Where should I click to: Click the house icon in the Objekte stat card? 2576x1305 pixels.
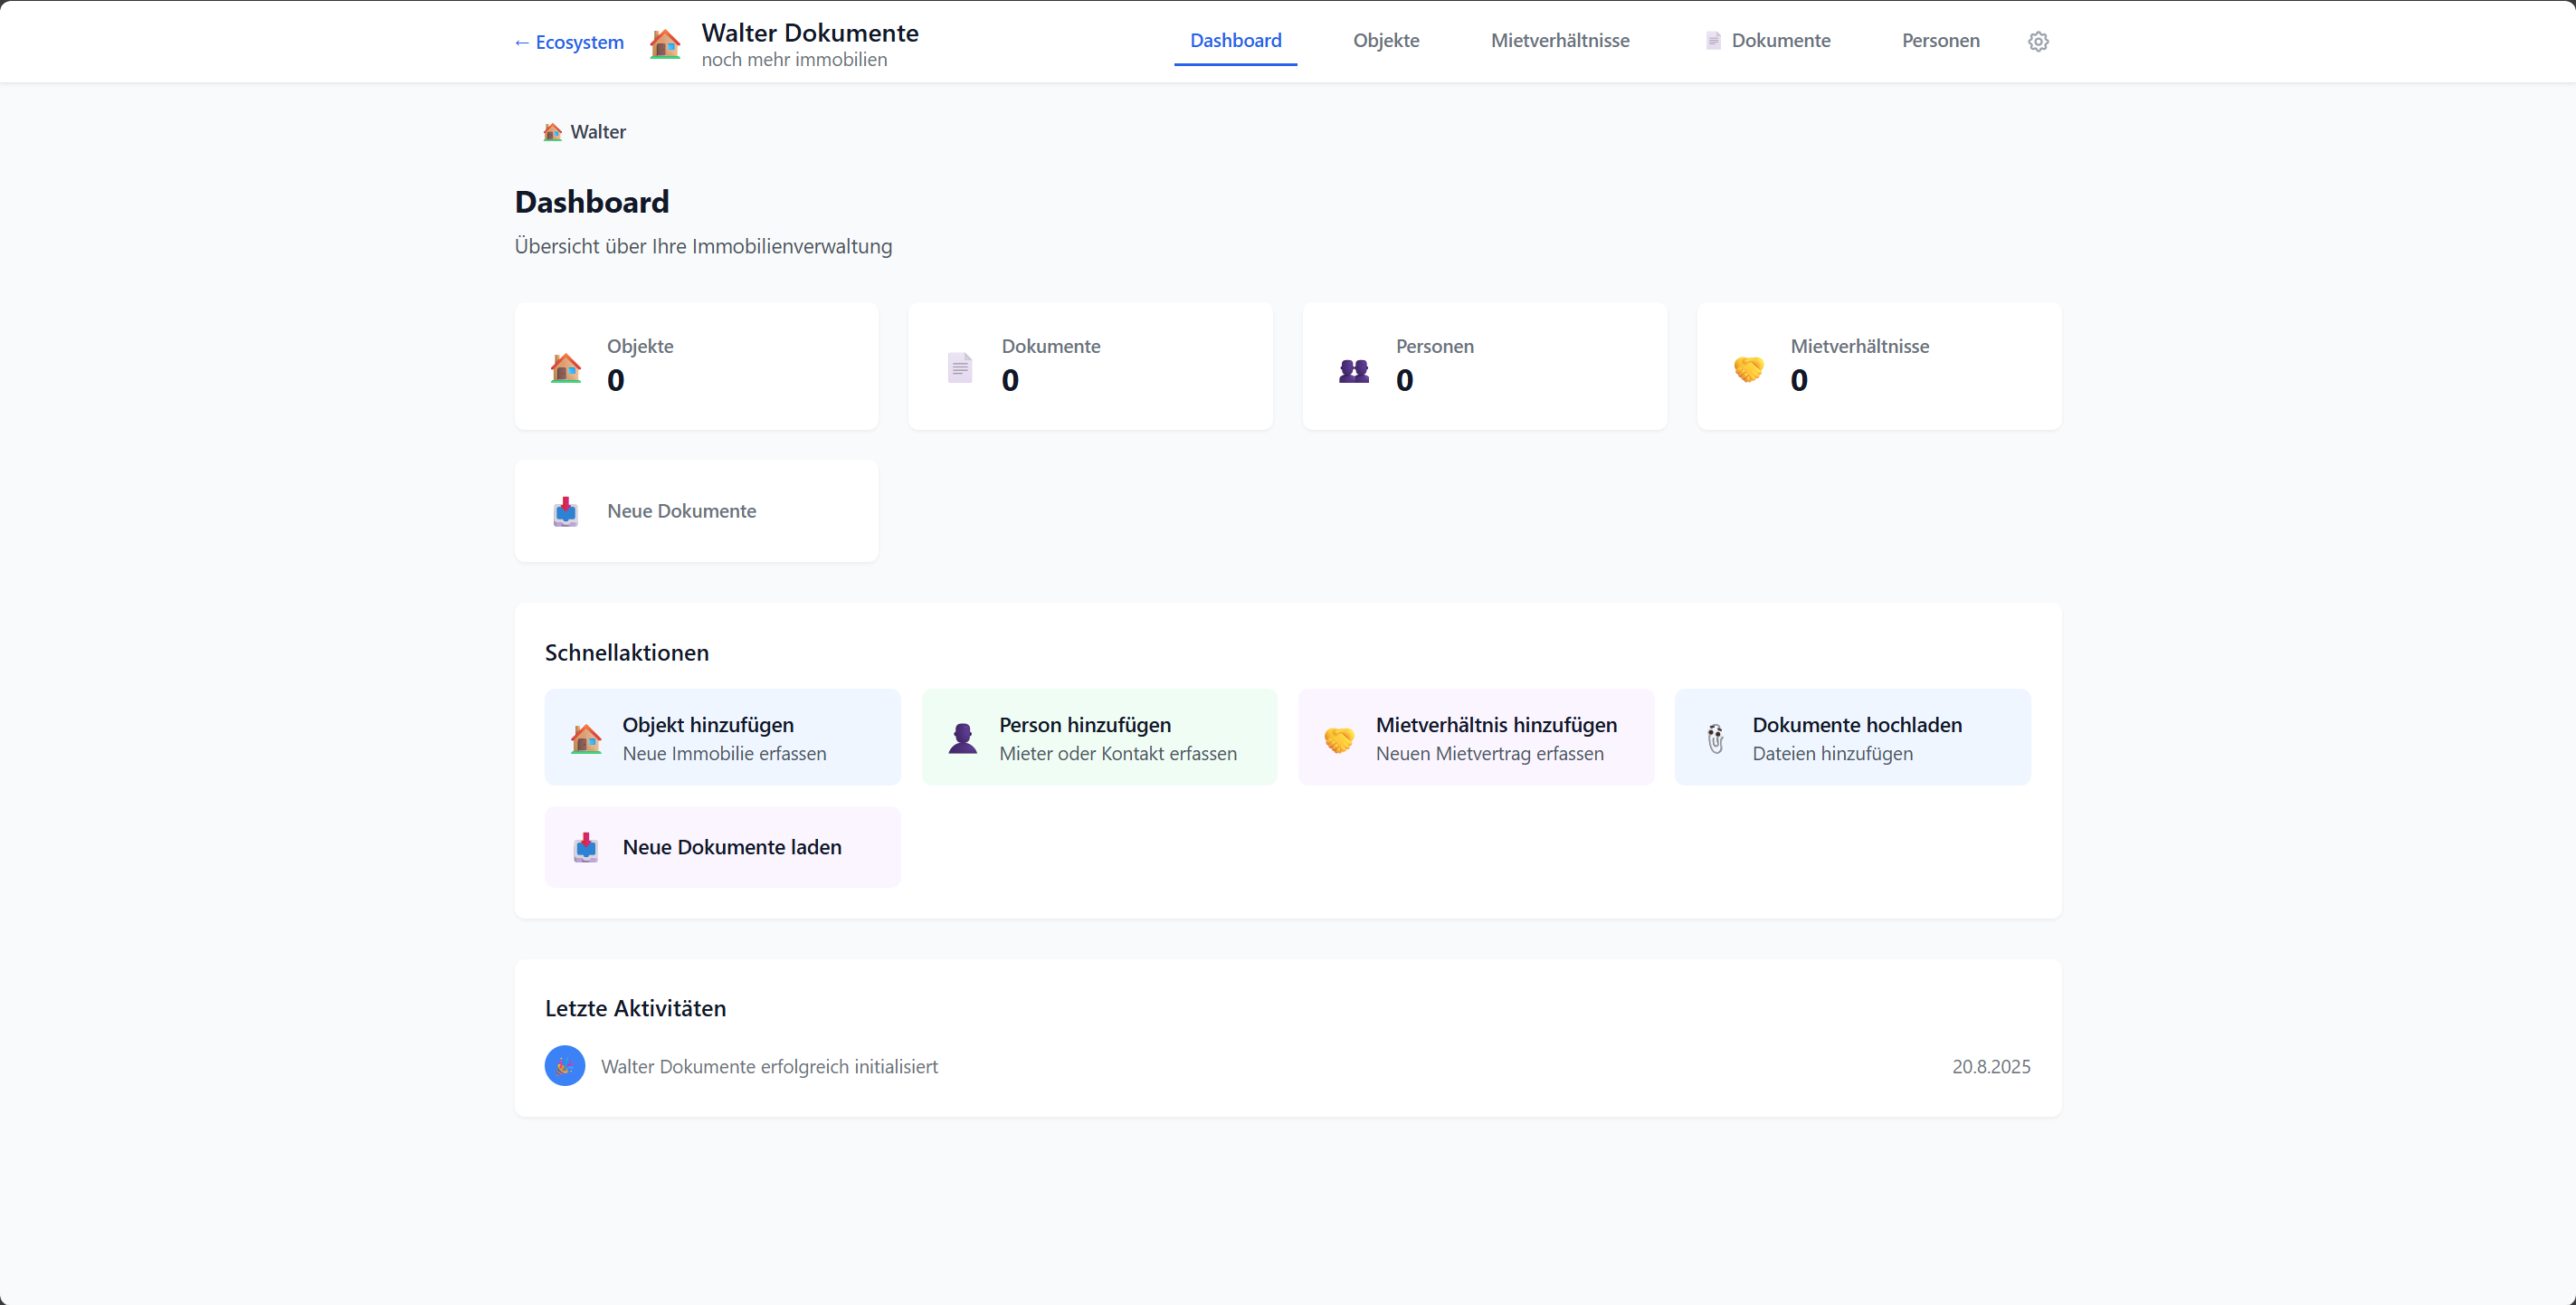click(x=566, y=367)
